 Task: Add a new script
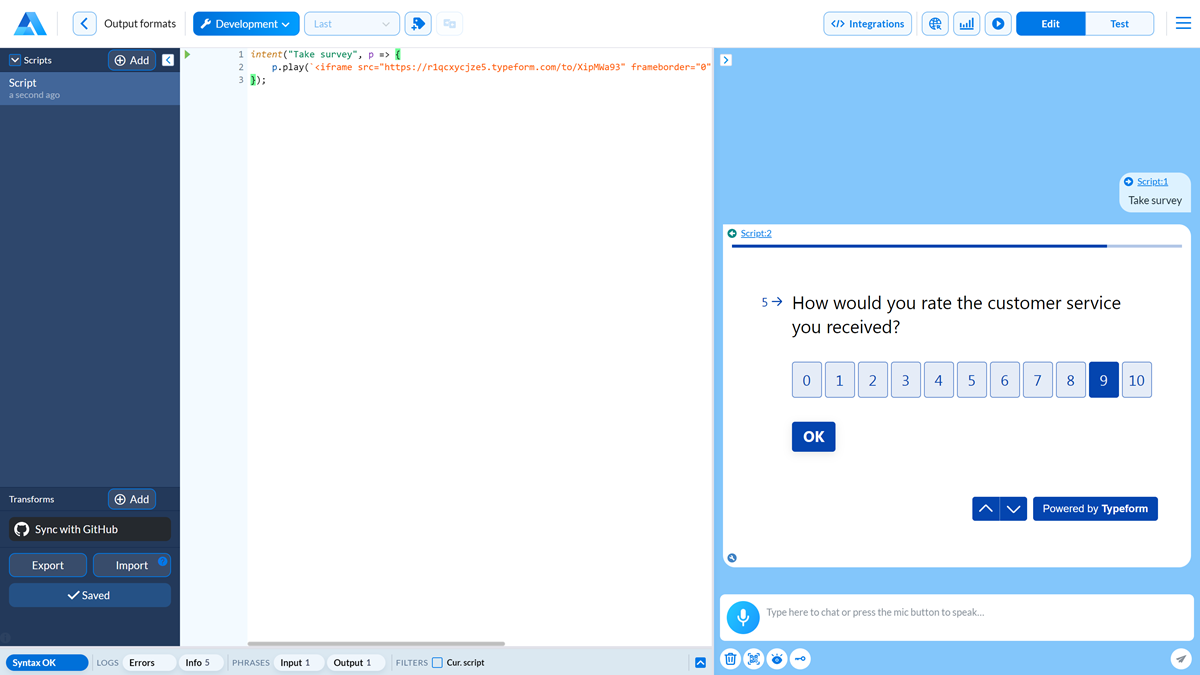tap(132, 60)
